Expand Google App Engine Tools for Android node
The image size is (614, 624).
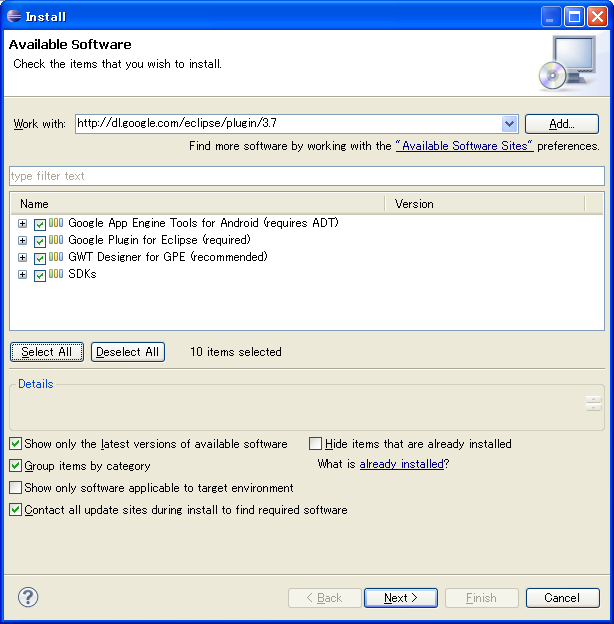(x=23, y=224)
